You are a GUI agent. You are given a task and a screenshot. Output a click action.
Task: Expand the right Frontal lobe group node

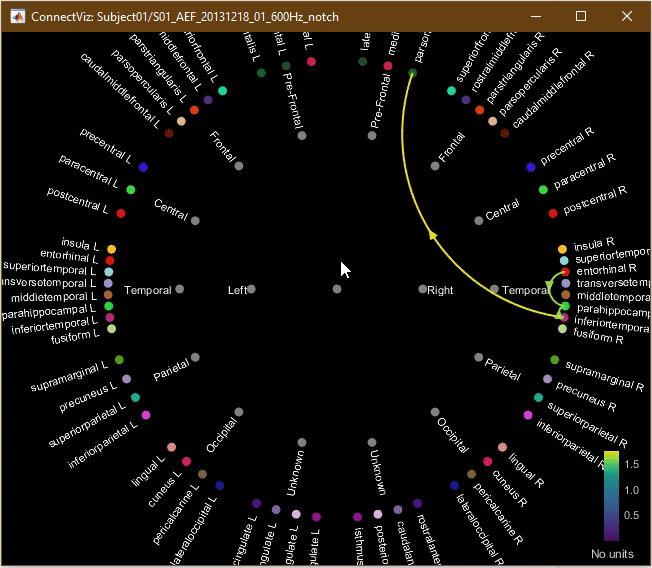click(x=434, y=165)
